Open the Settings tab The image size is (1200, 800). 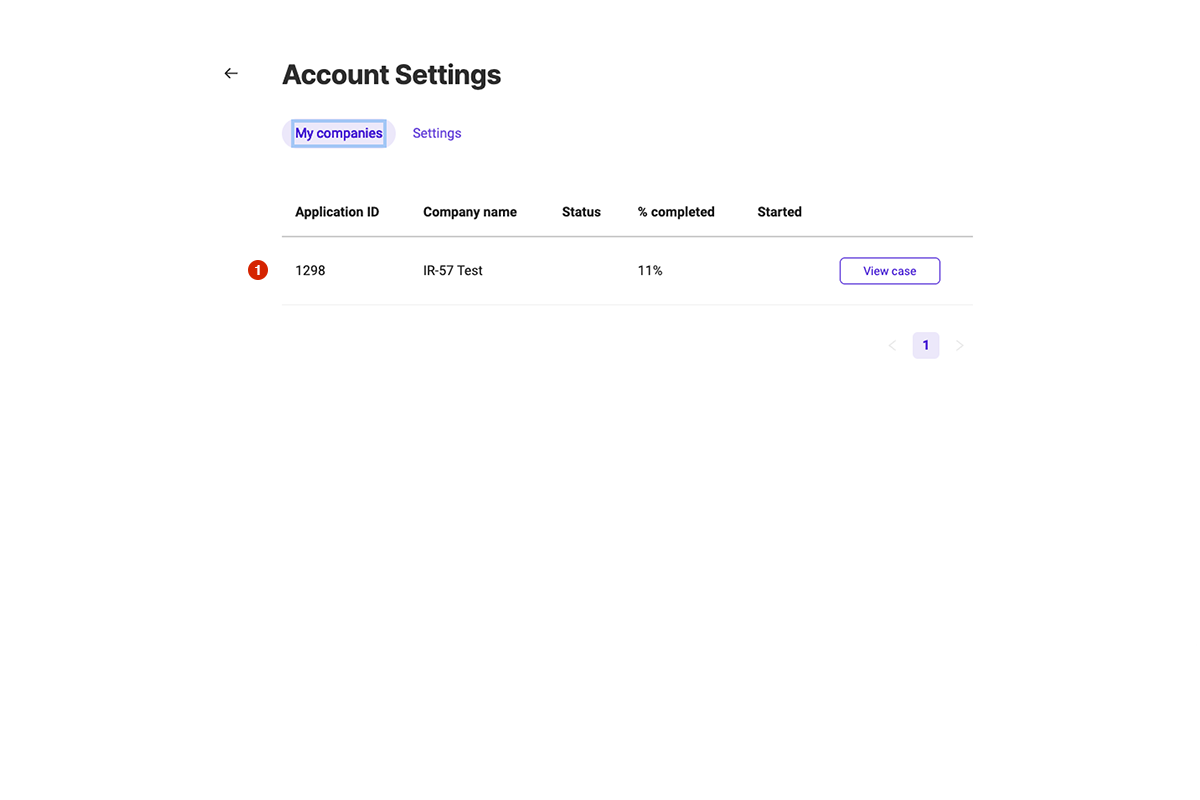(437, 133)
